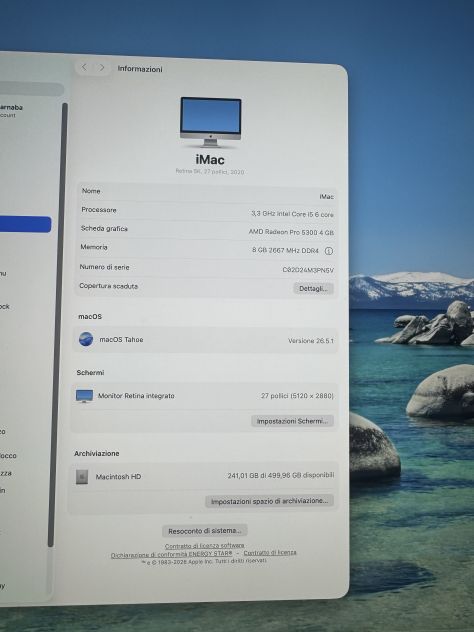Click Versione 26.5.1 text
This screenshot has height=632, width=474.
tap(311, 341)
